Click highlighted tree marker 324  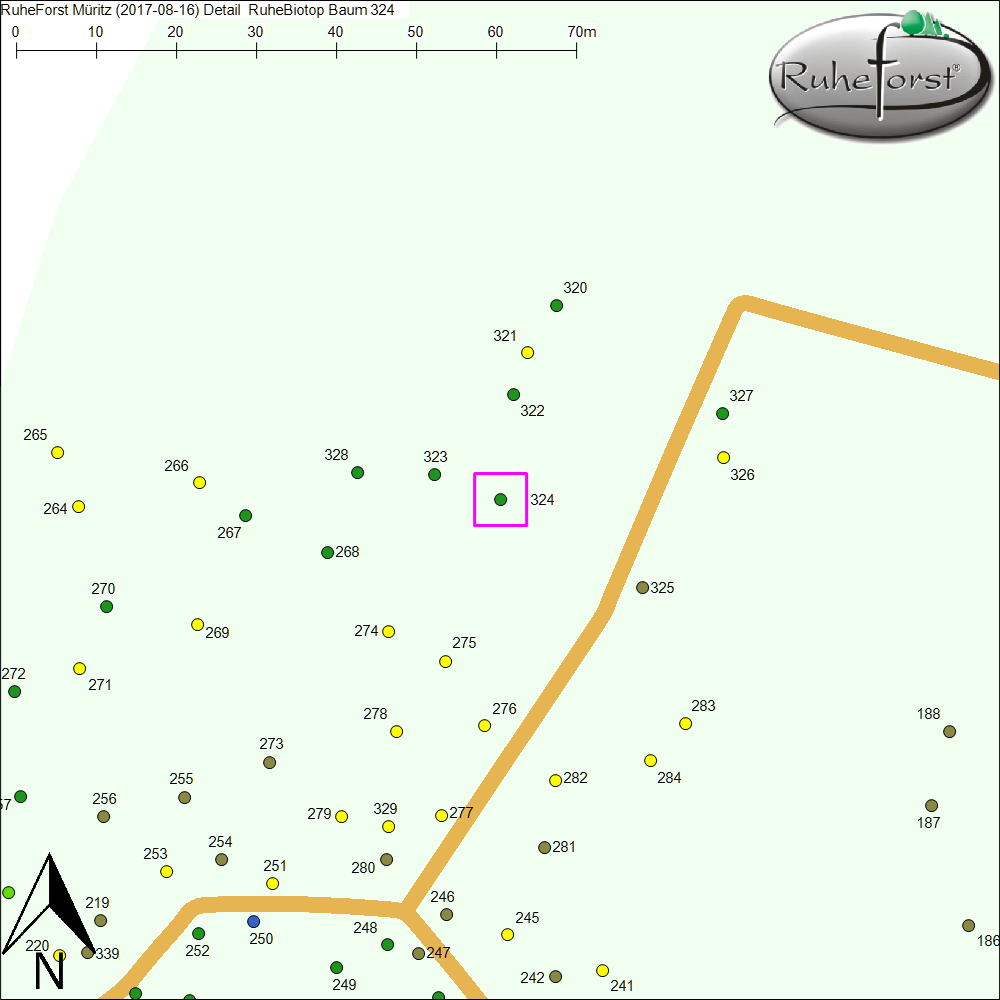point(501,499)
